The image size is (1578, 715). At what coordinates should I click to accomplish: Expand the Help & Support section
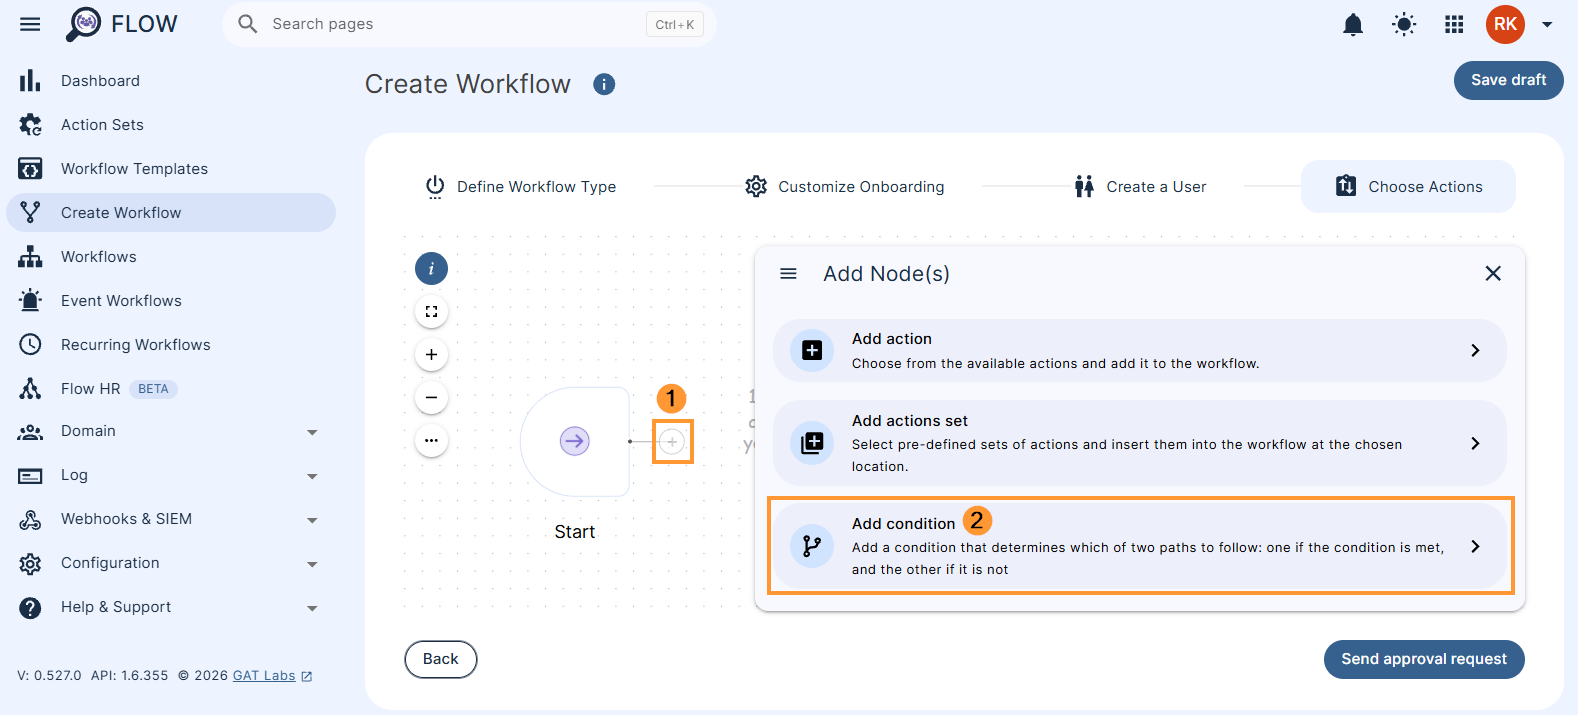312,608
